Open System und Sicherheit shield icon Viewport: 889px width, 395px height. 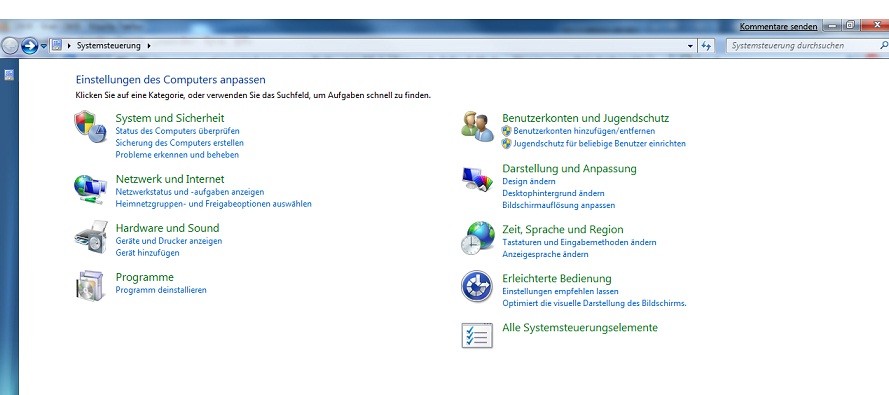pyautogui.click(x=90, y=126)
